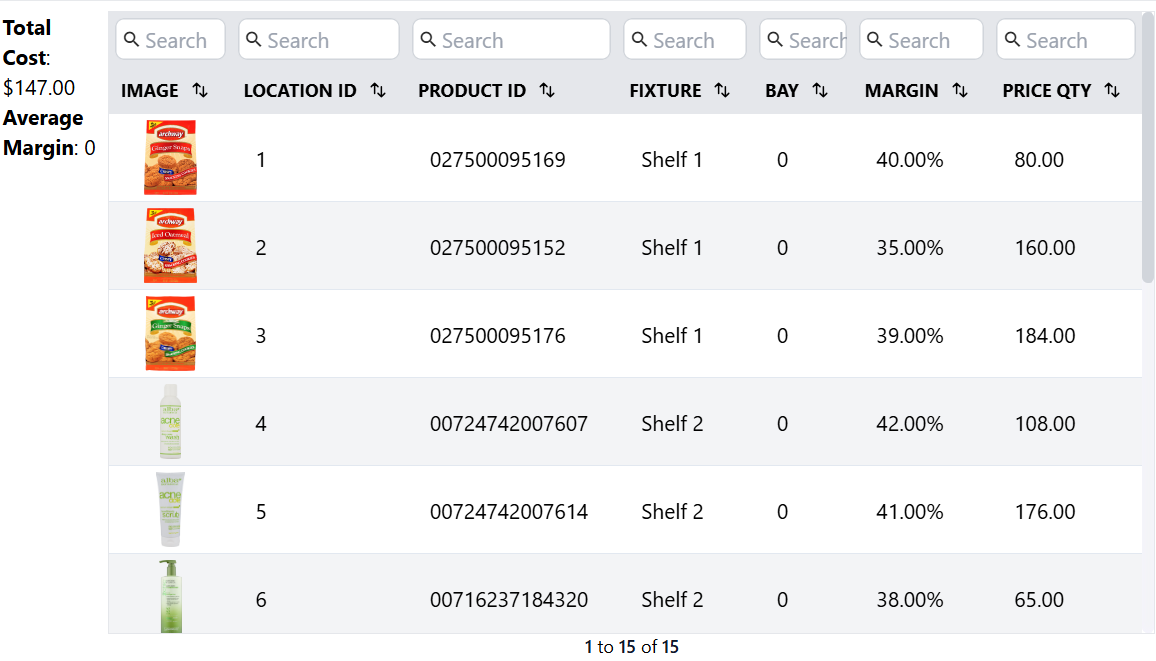1156x661 pixels.
Task: Select acne bottle image in row 4
Action: click(170, 422)
